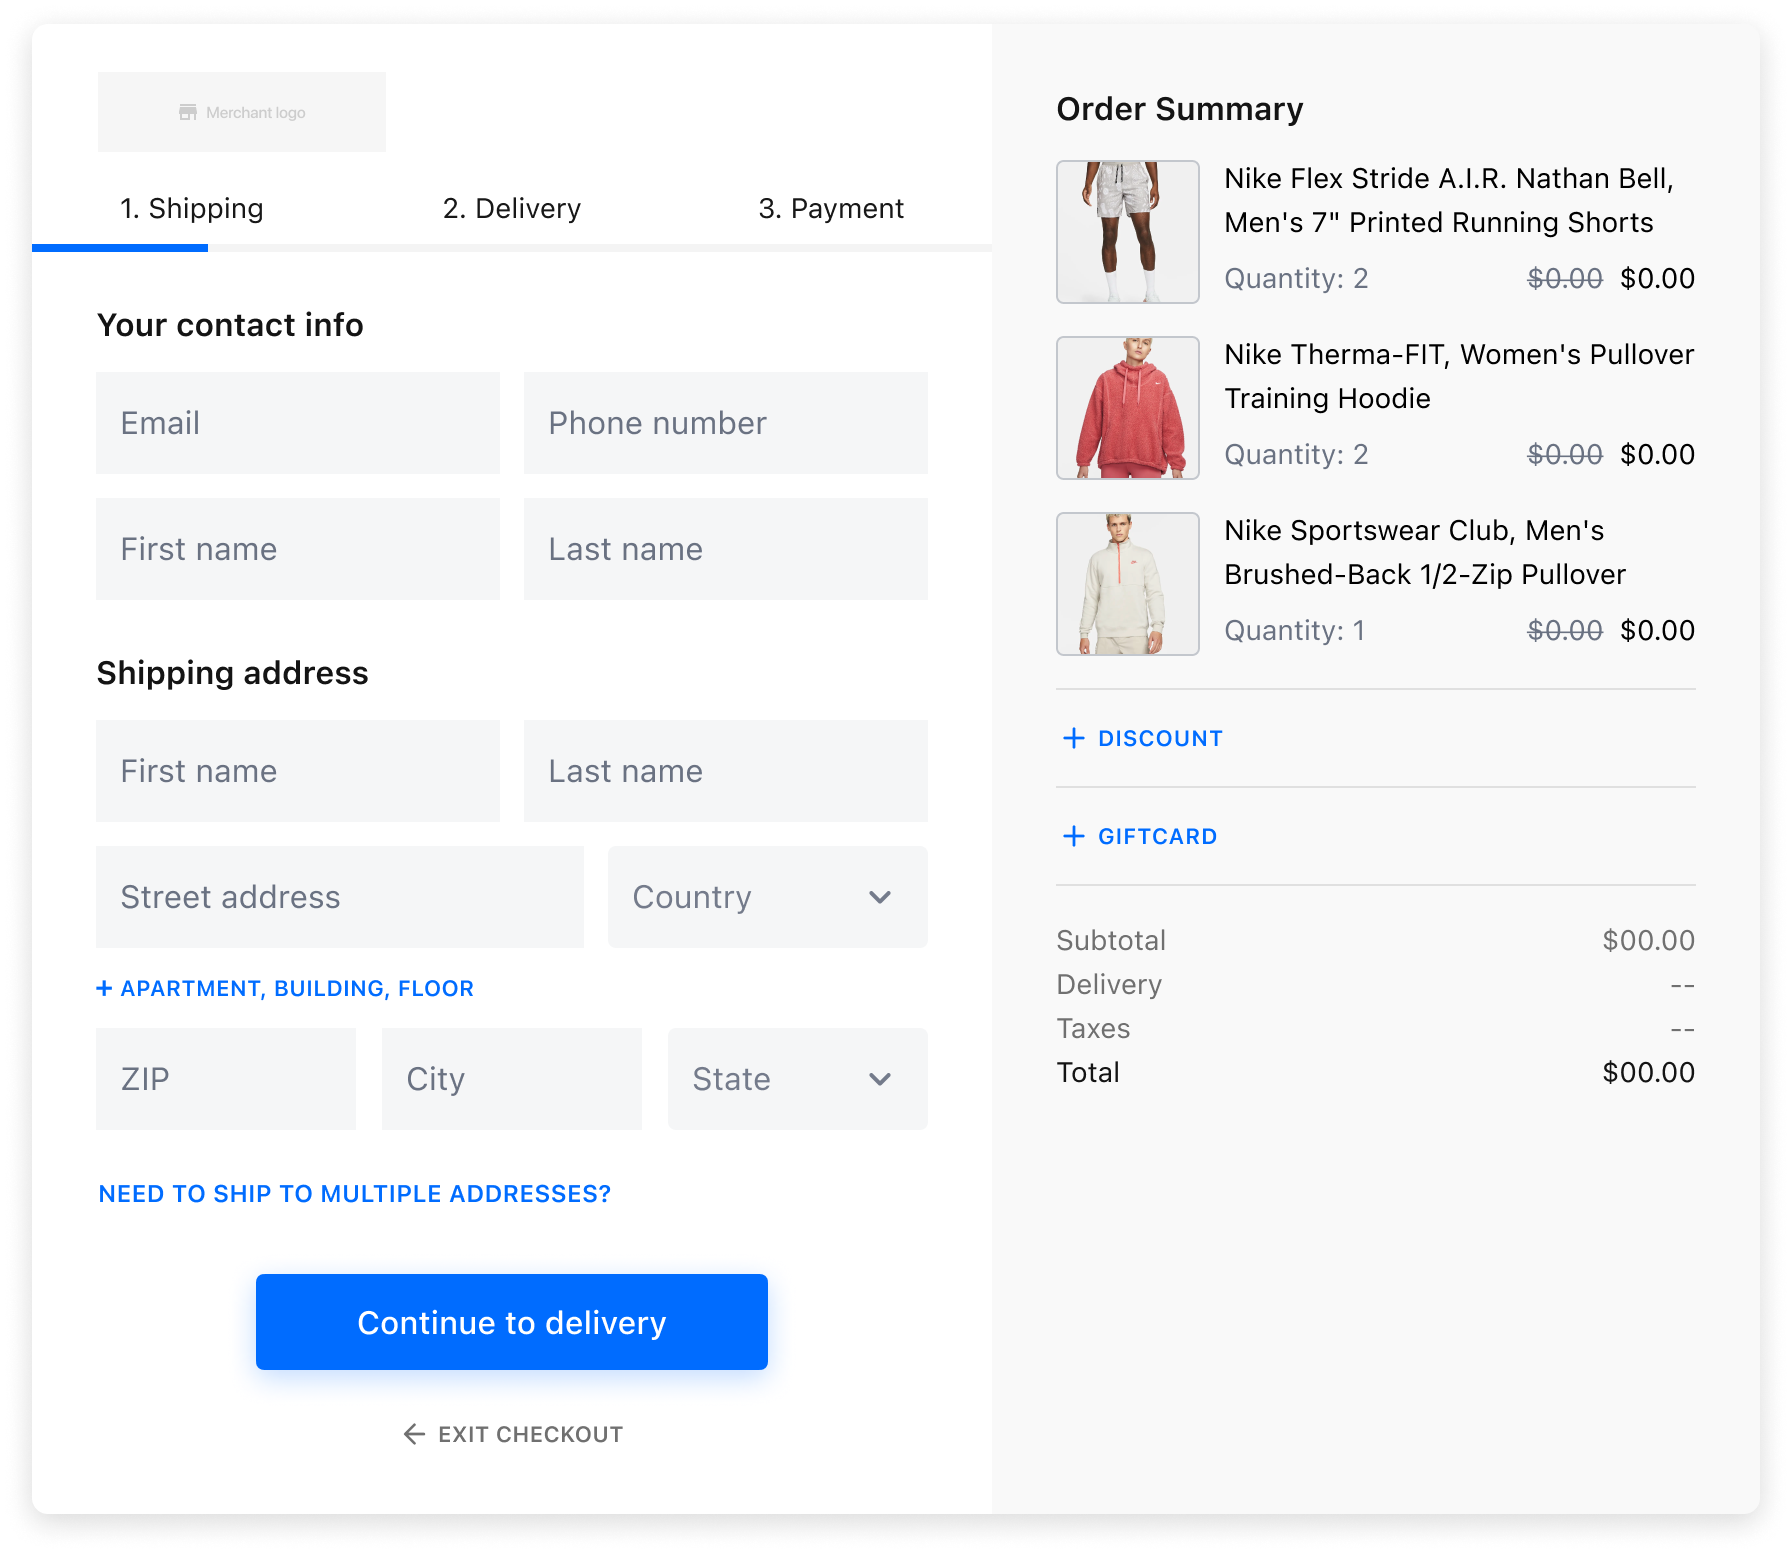Click the back arrow icon for Exit Checkout
Screen dimensions: 1792x1554
[414, 1434]
